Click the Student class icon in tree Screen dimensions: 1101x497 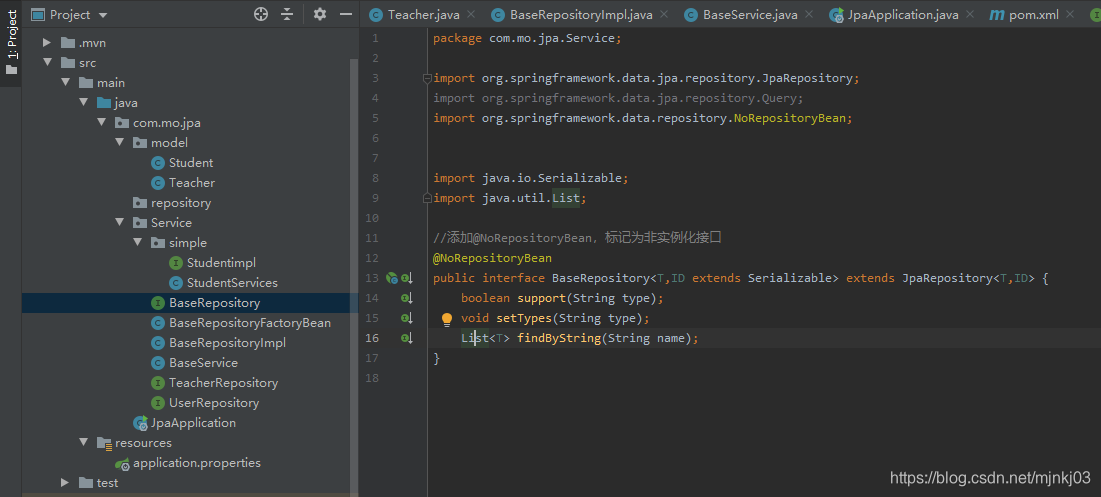[x=158, y=163]
